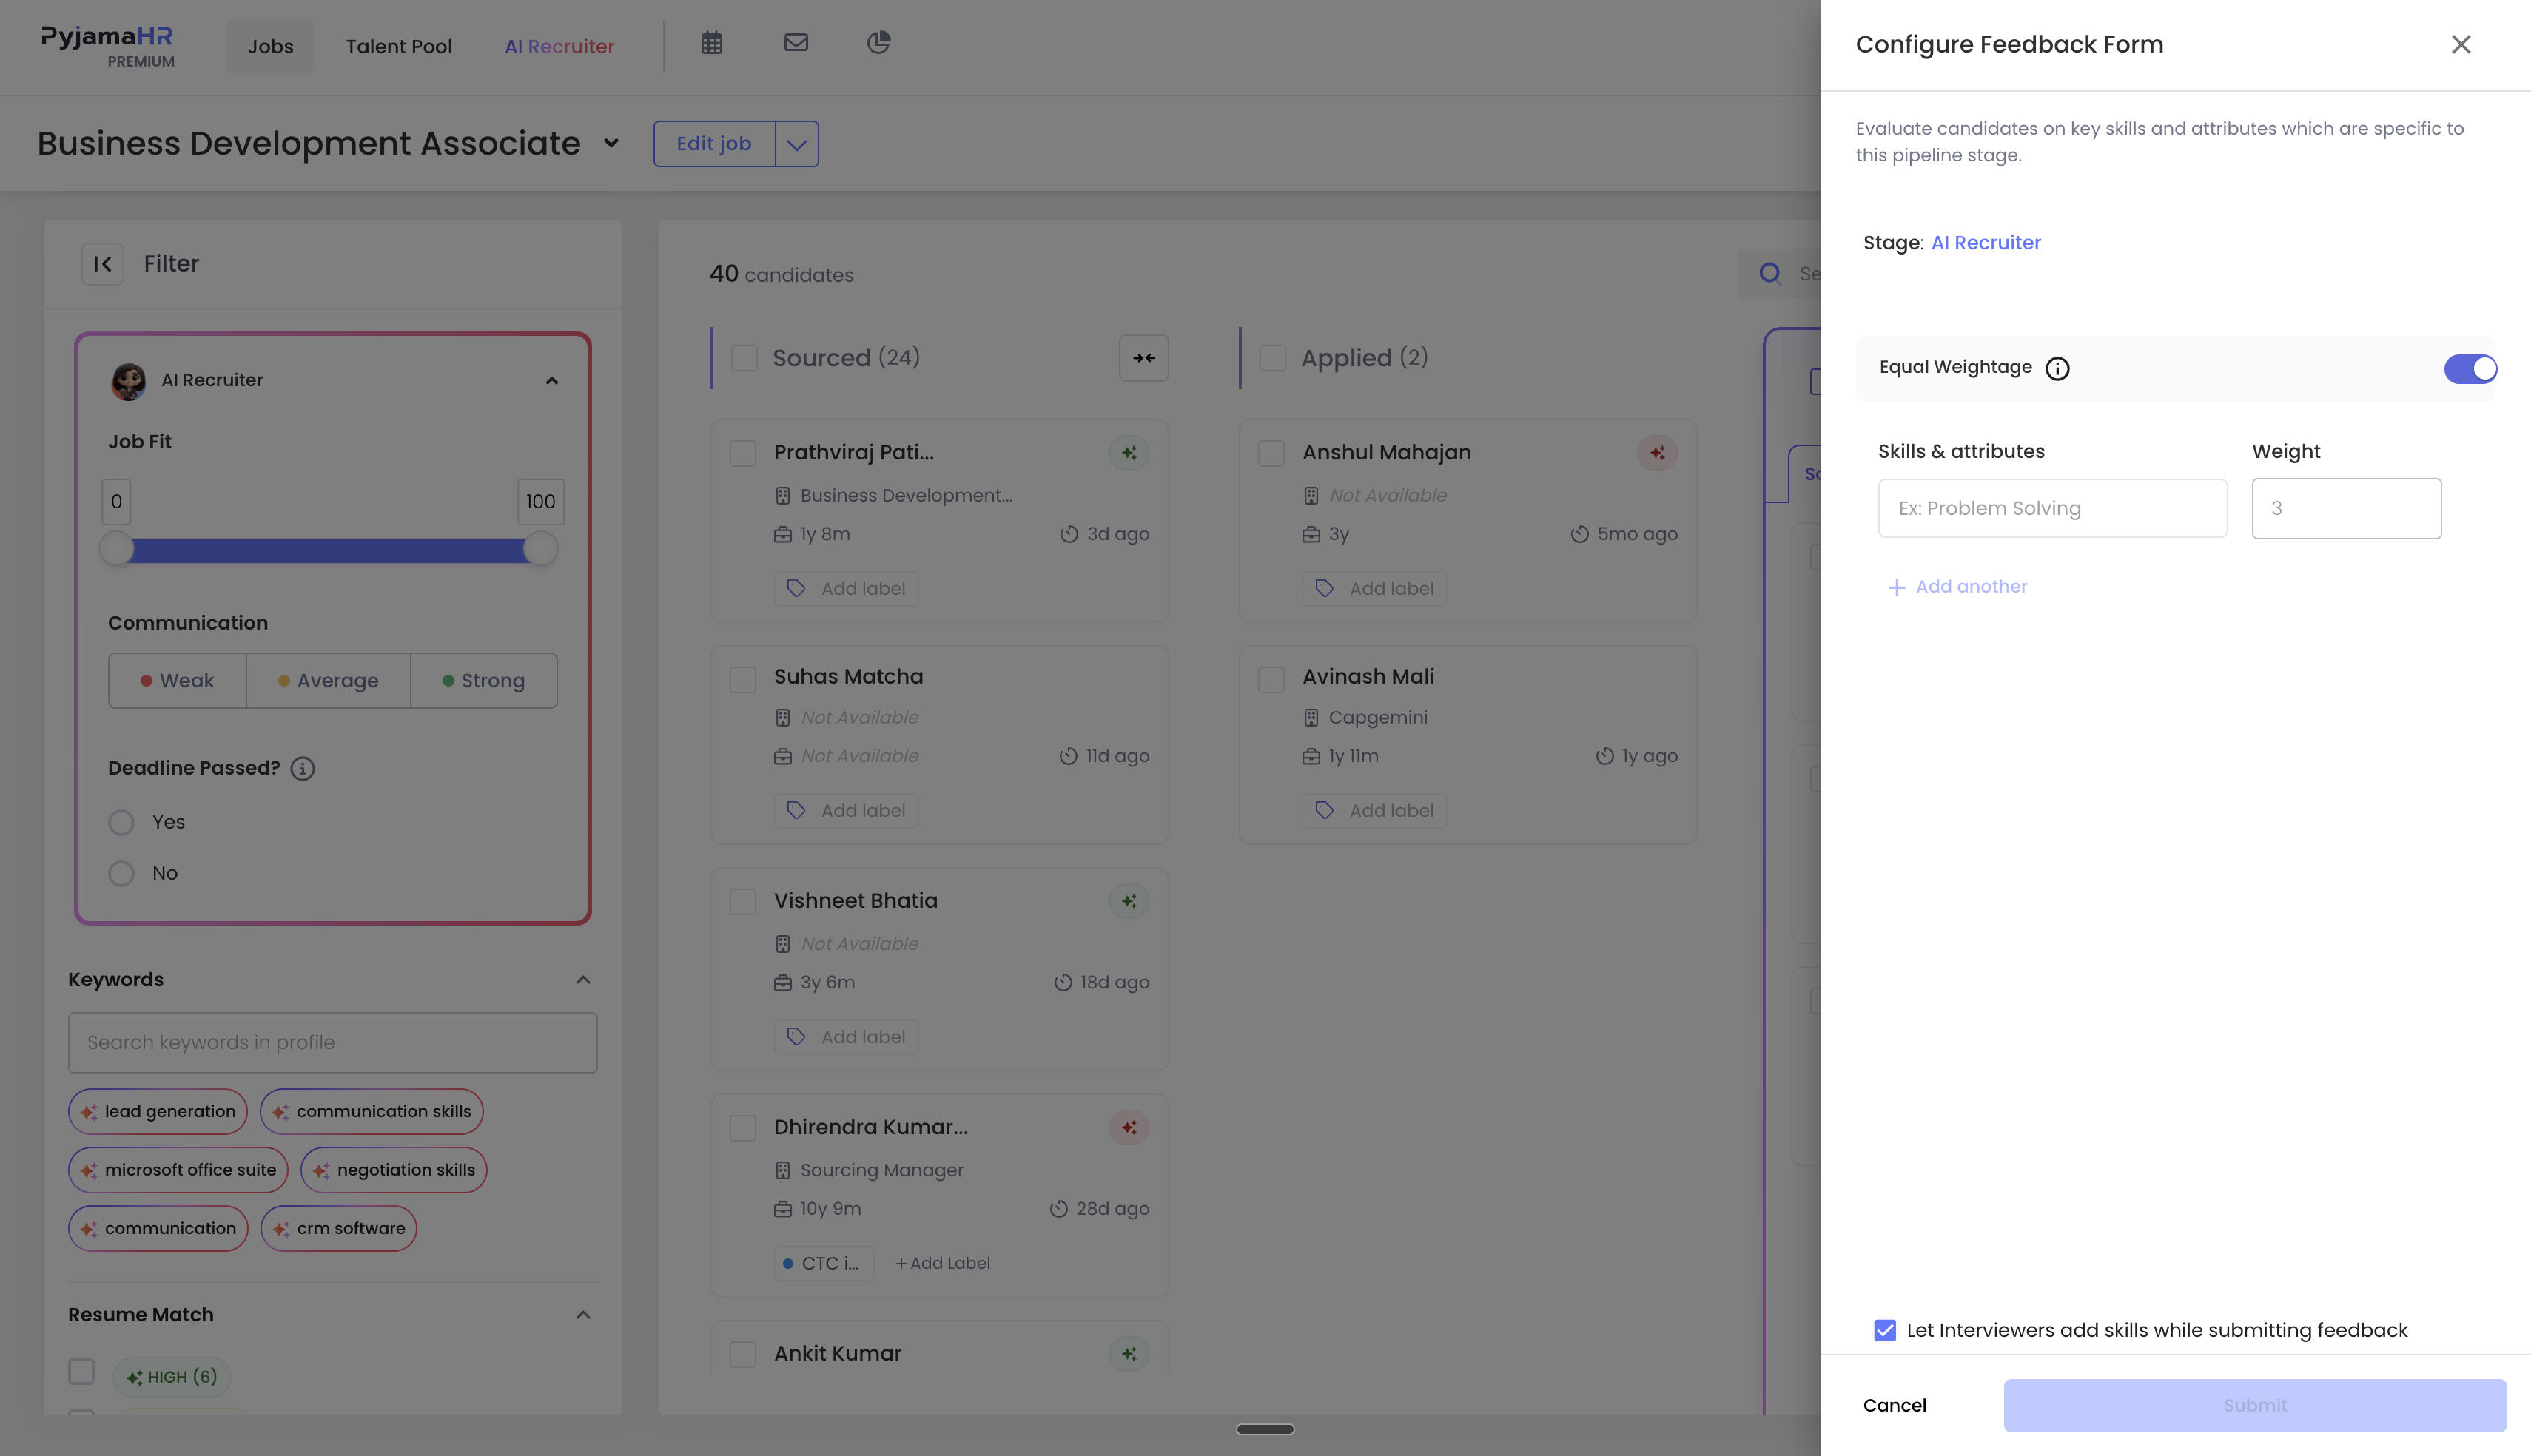Click the Add another skill link
The image size is (2531, 1456).
pos(1957,587)
